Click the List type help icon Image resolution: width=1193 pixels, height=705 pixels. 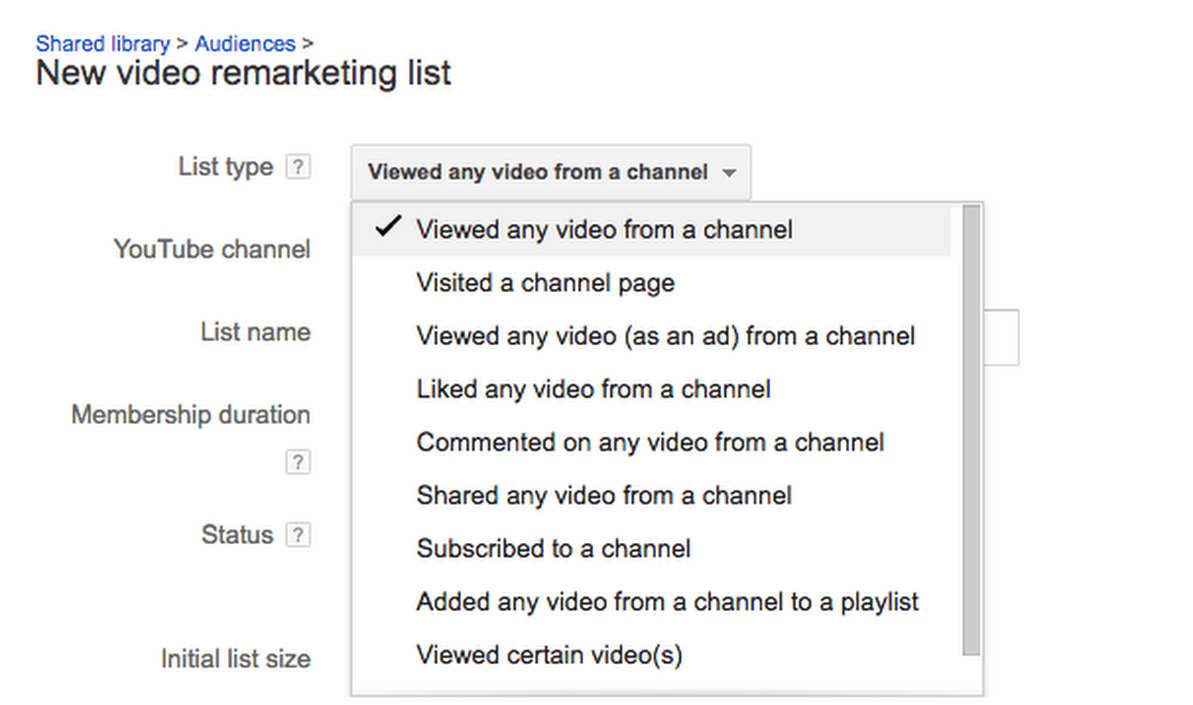299,167
